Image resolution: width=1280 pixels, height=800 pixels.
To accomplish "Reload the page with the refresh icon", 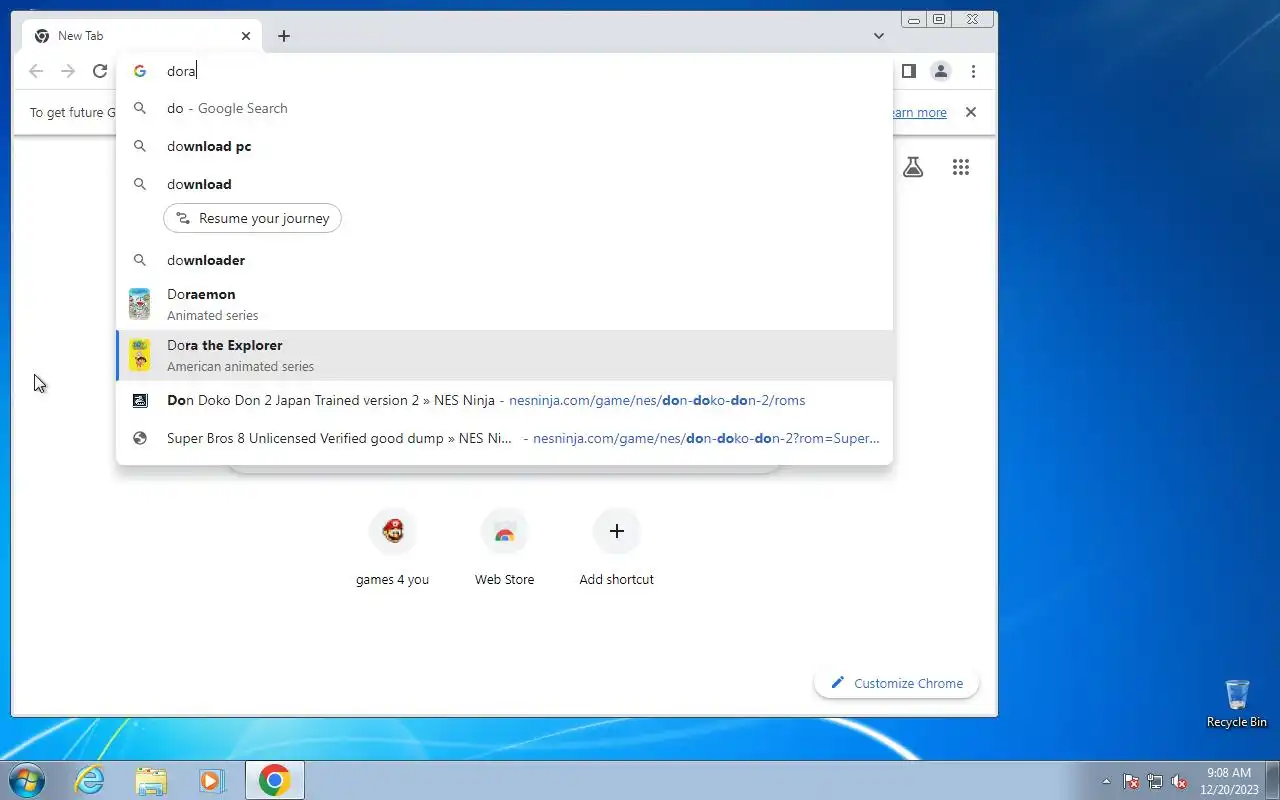I will [x=100, y=71].
